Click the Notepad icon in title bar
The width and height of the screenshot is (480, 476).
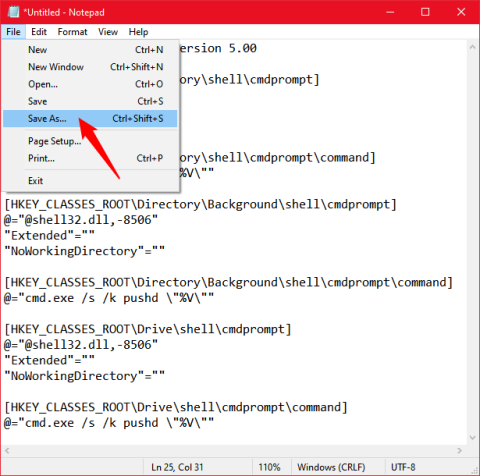[x=13, y=12]
